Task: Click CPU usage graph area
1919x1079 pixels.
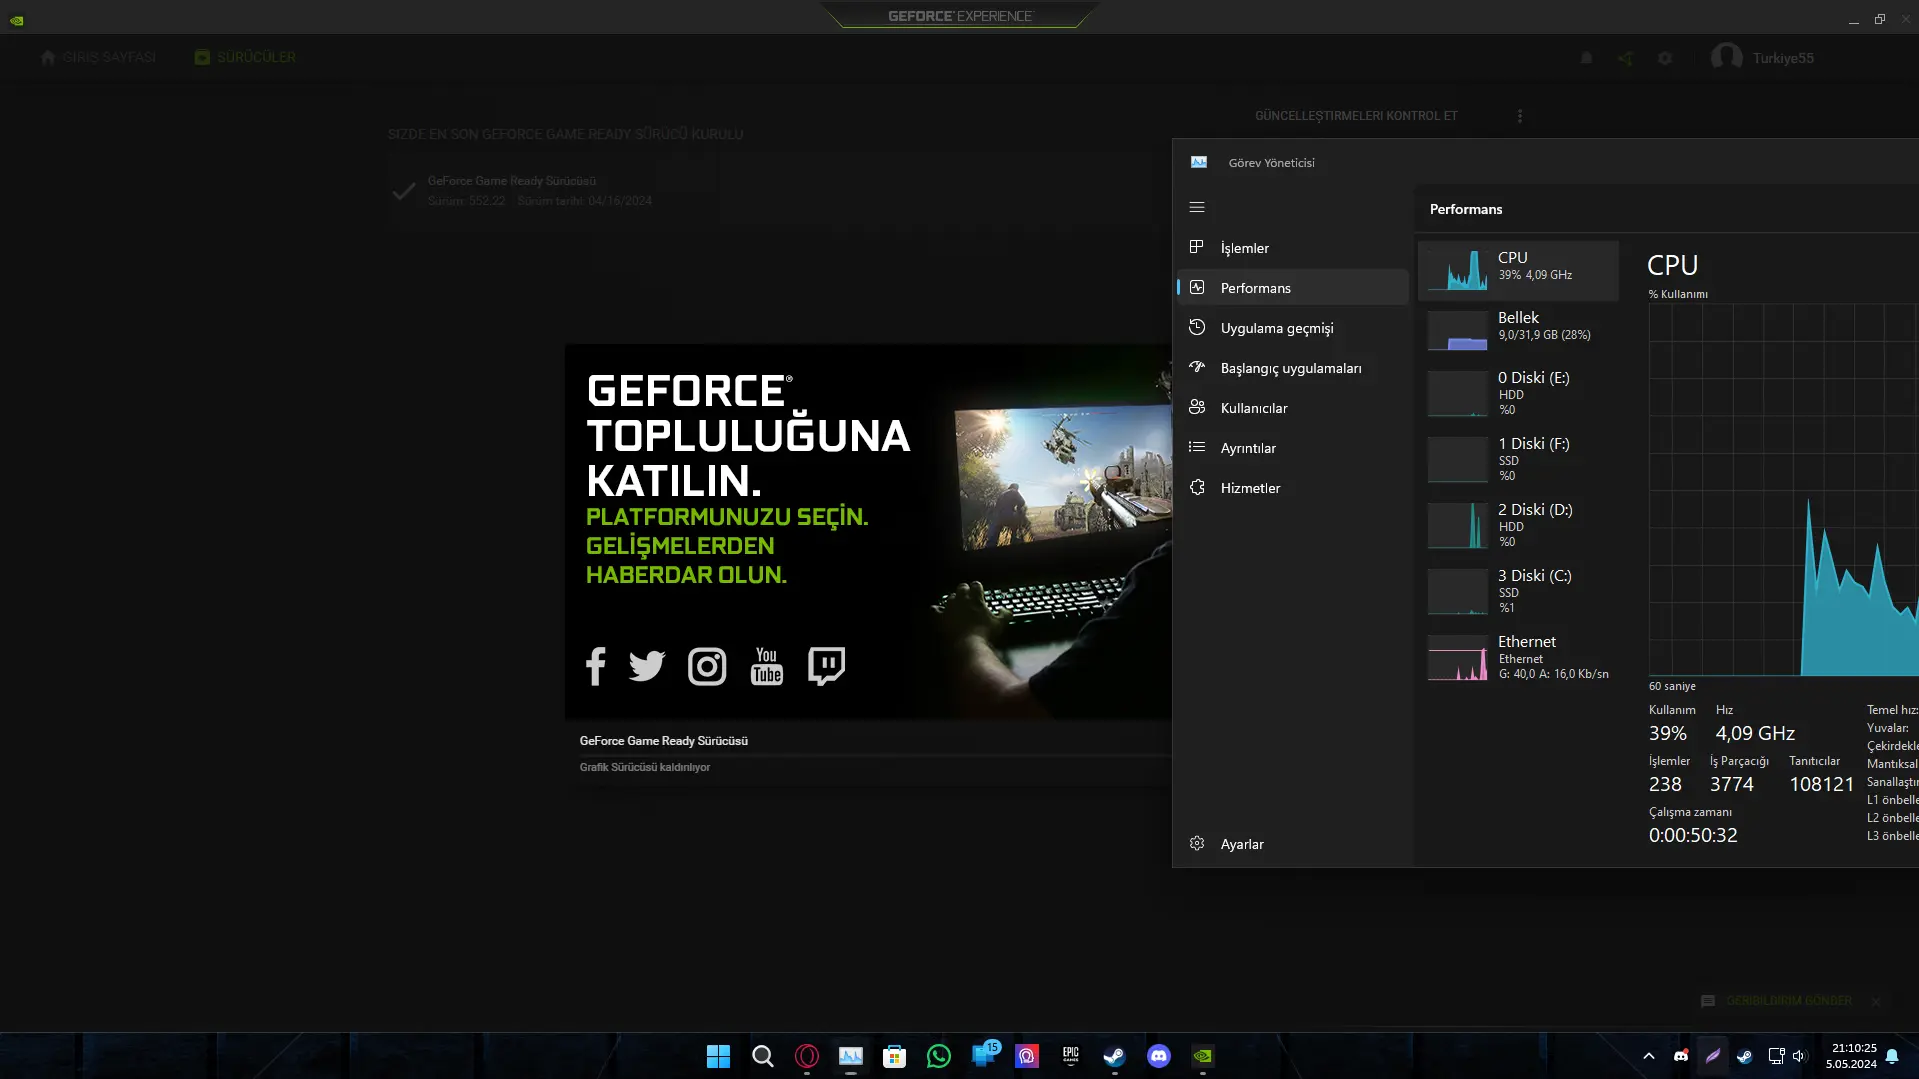Action: (x=1783, y=490)
